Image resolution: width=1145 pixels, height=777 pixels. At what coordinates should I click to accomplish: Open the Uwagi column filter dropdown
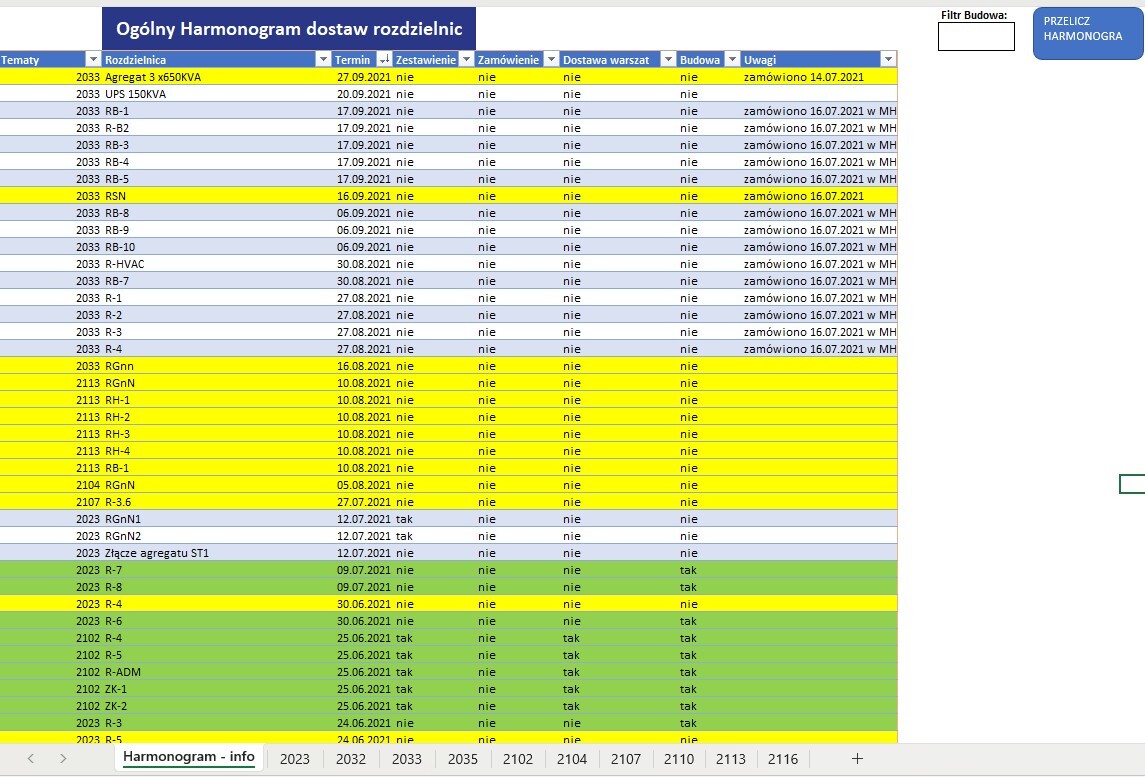coord(888,60)
